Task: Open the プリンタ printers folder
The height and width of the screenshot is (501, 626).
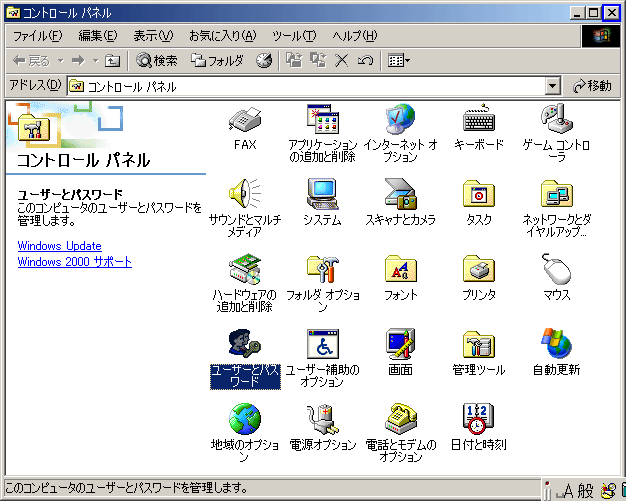Action: point(479,269)
